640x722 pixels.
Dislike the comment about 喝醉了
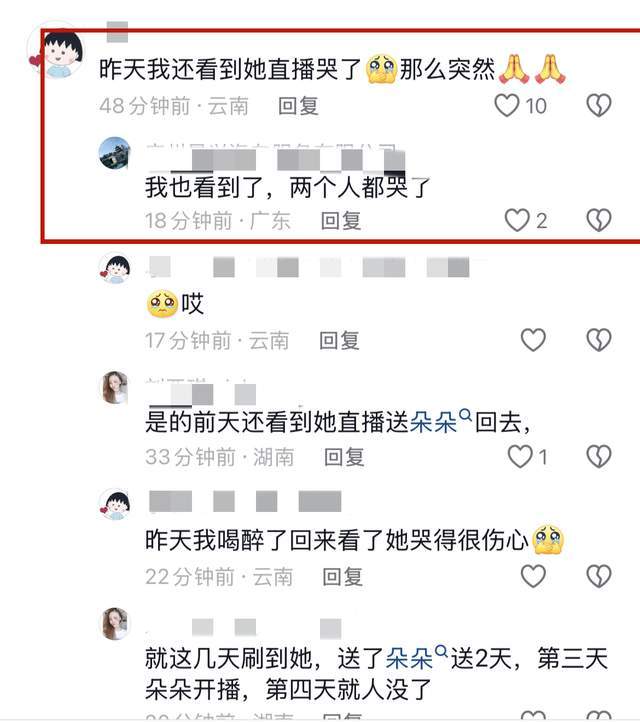click(599, 576)
